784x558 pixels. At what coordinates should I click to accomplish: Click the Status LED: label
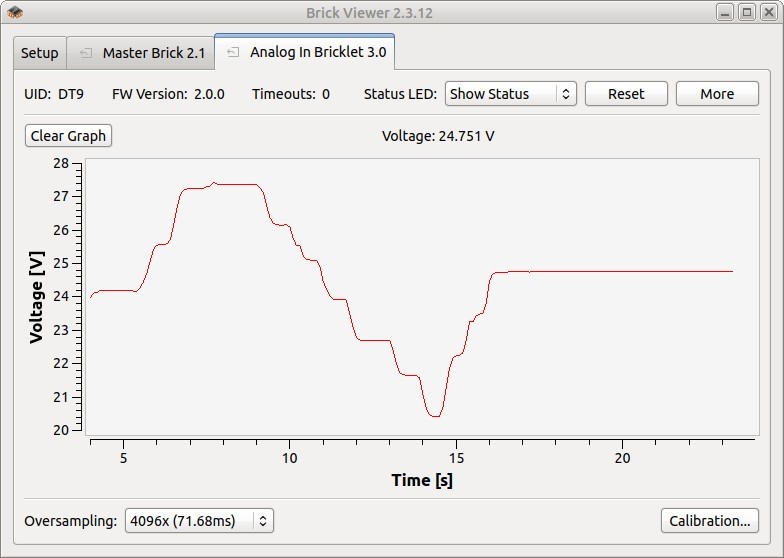point(400,94)
